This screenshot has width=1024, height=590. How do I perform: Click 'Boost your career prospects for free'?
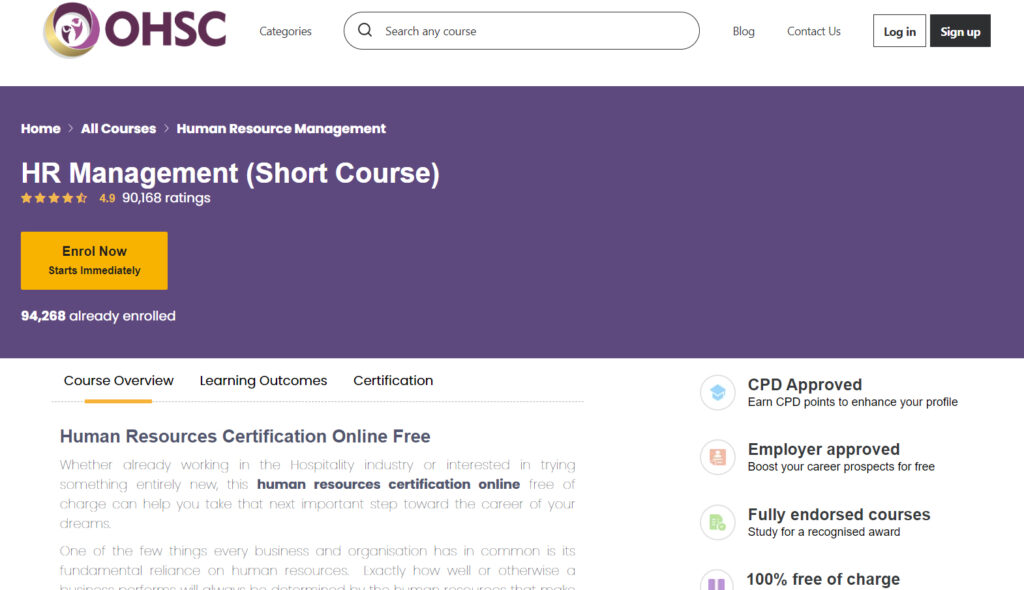(841, 467)
